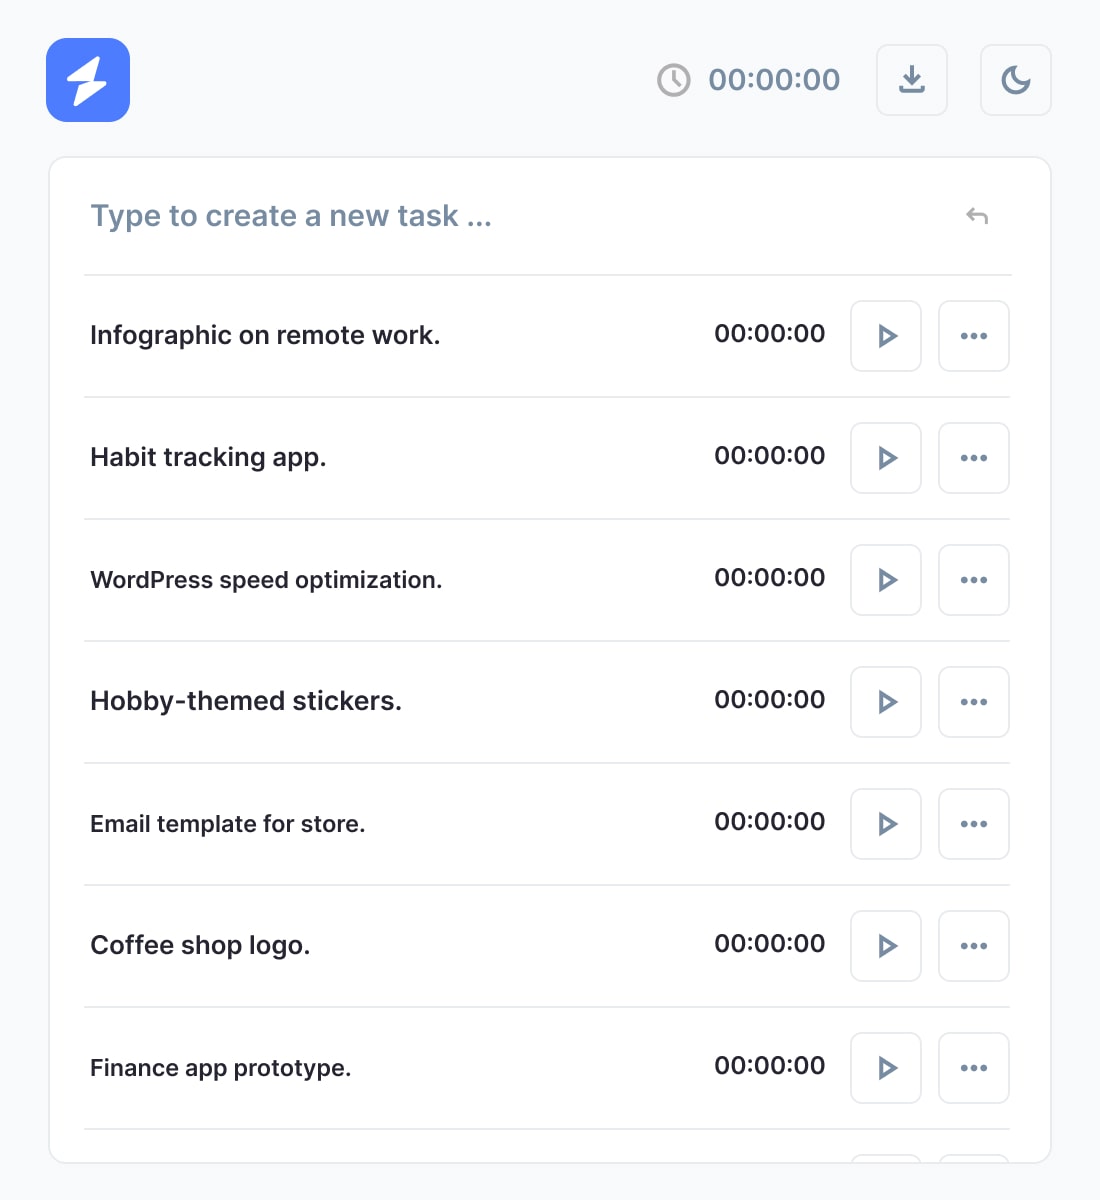1100x1200 pixels.
Task: Open more options for Infographic on remote work
Action: 973,336
